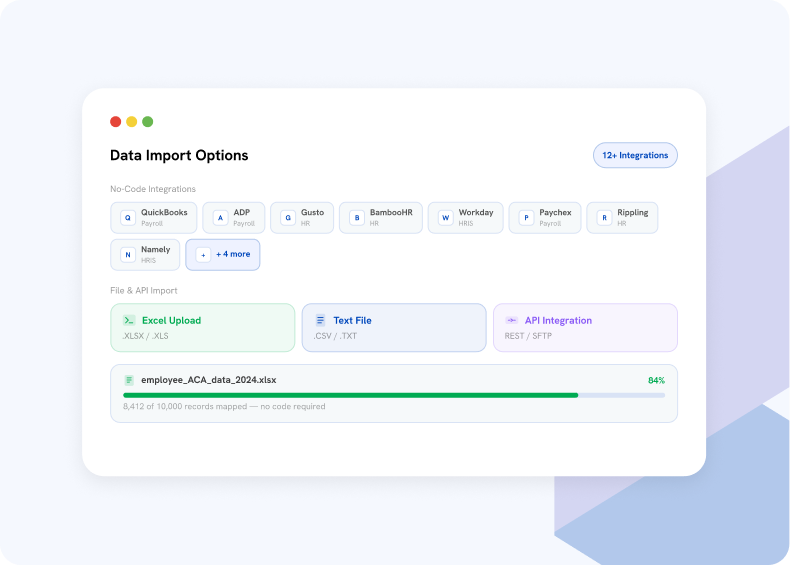
Task: Switch to the Text File import option
Action: tap(394, 328)
